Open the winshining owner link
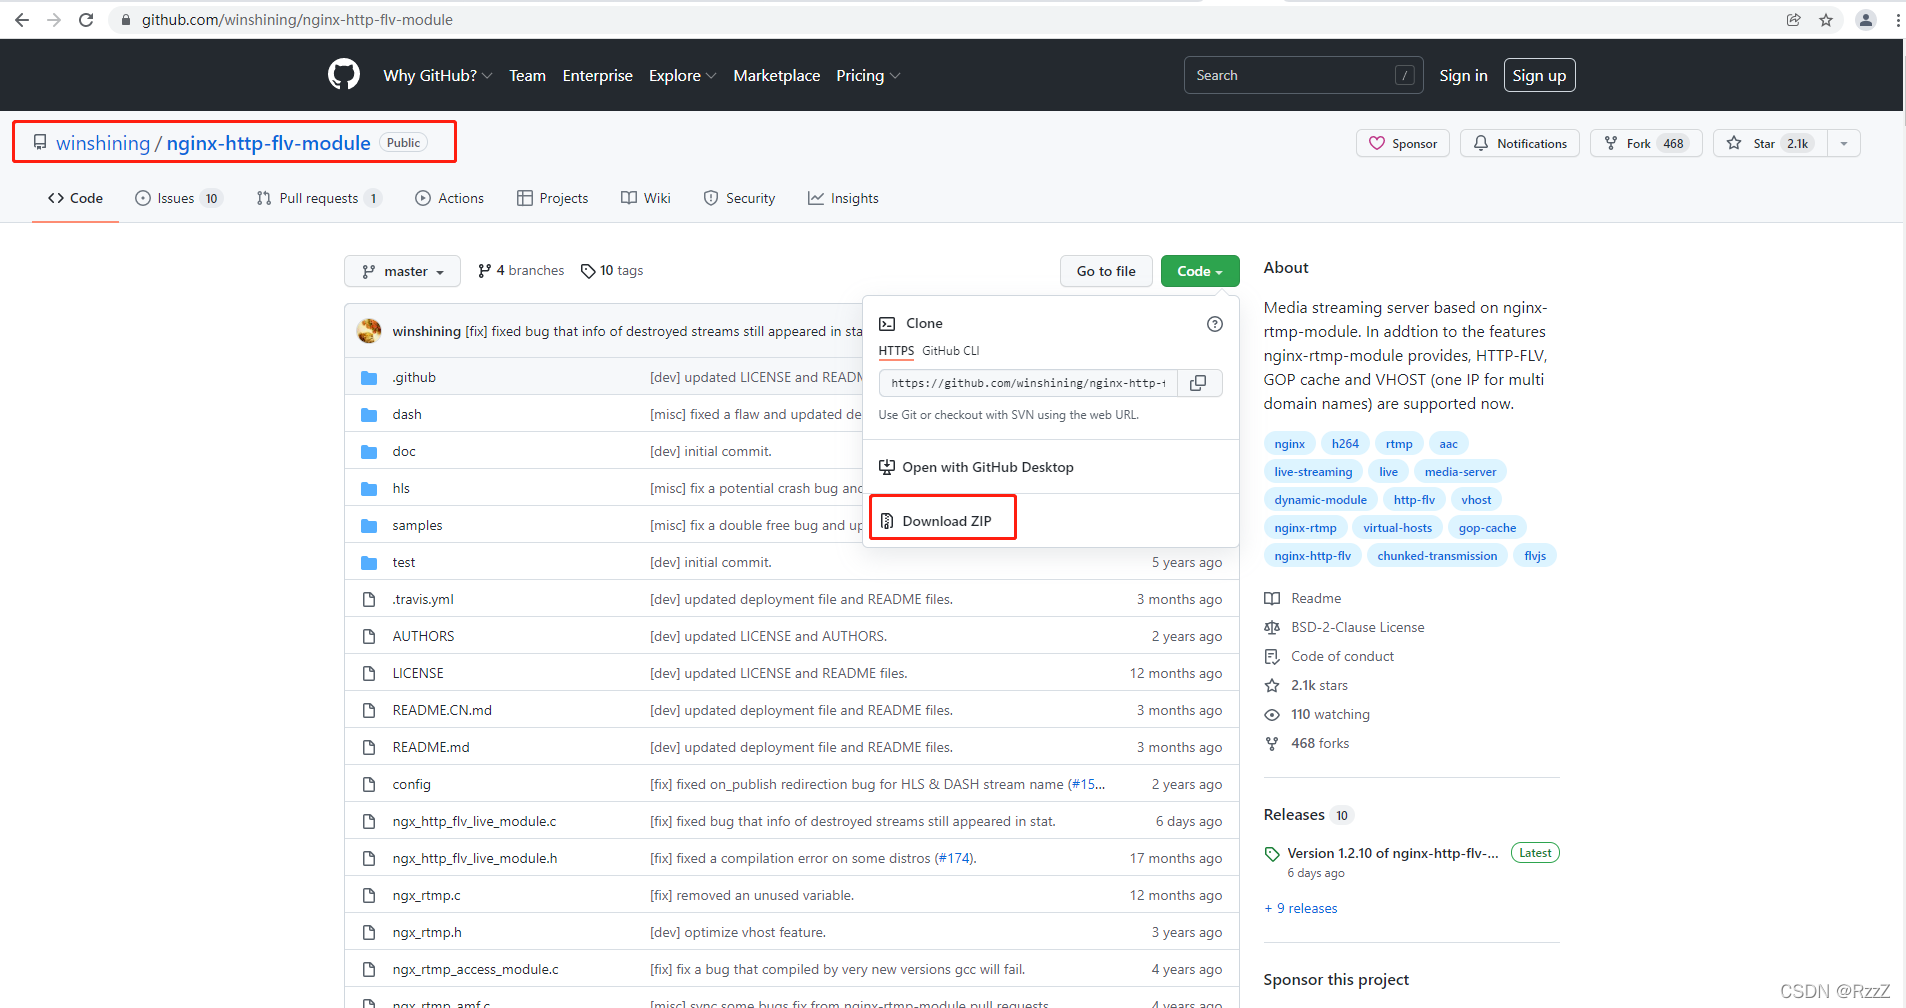The width and height of the screenshot is (1906, 1008). [103, 143]
